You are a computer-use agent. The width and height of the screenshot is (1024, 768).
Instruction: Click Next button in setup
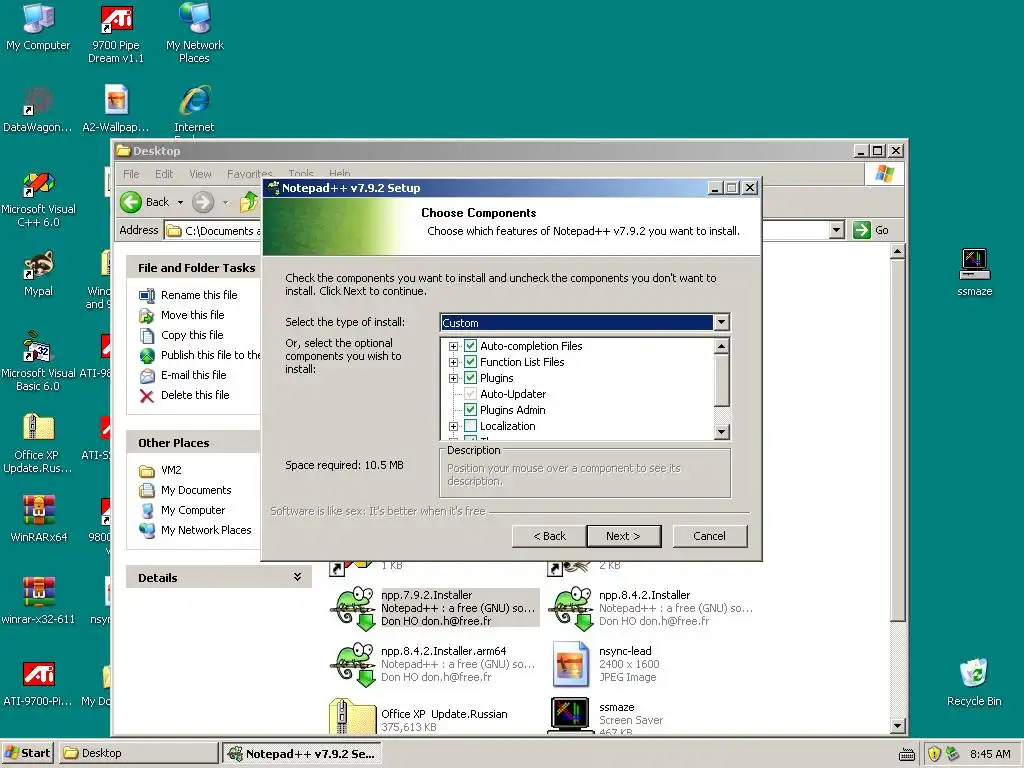(x=624, y=536)
